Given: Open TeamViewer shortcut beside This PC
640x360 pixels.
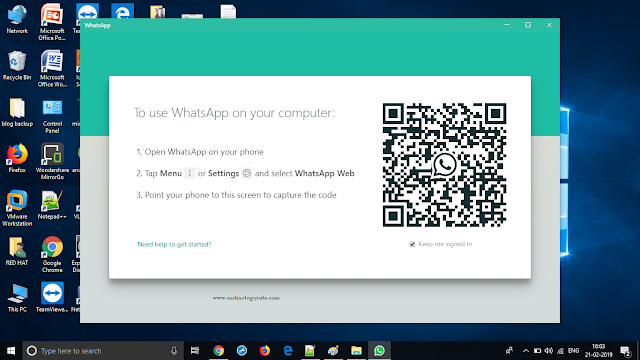Looking at the screenshot, I should coord(52,297).
